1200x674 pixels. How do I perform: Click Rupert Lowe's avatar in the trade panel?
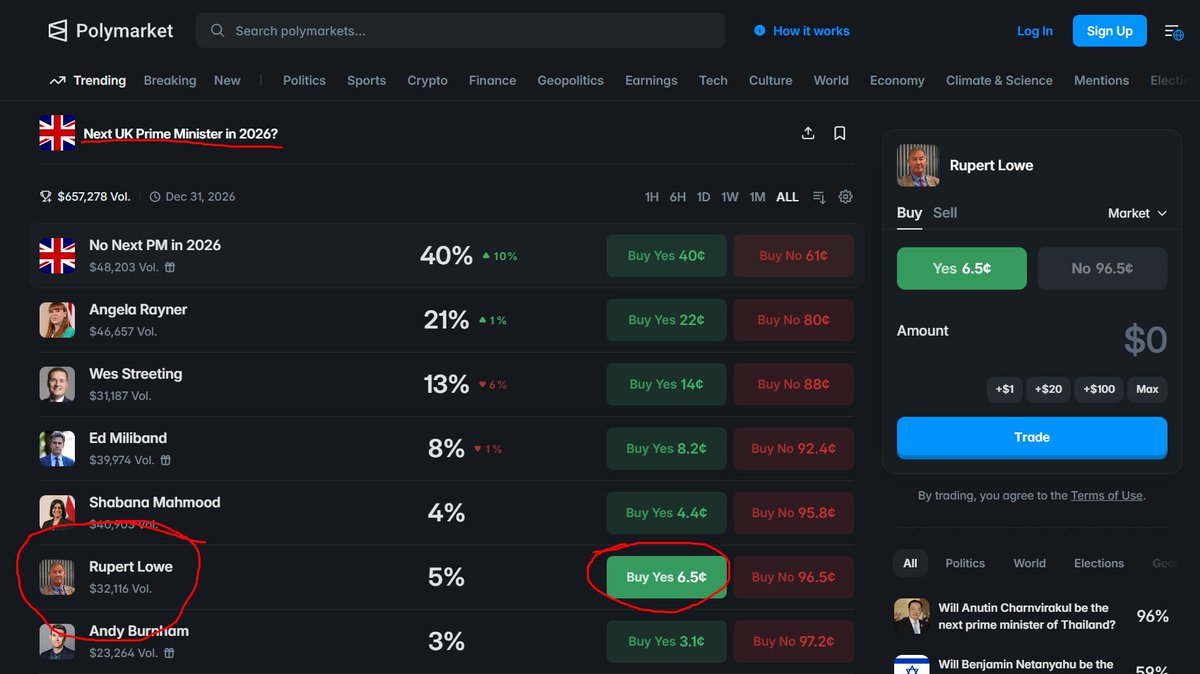(918, 166)
